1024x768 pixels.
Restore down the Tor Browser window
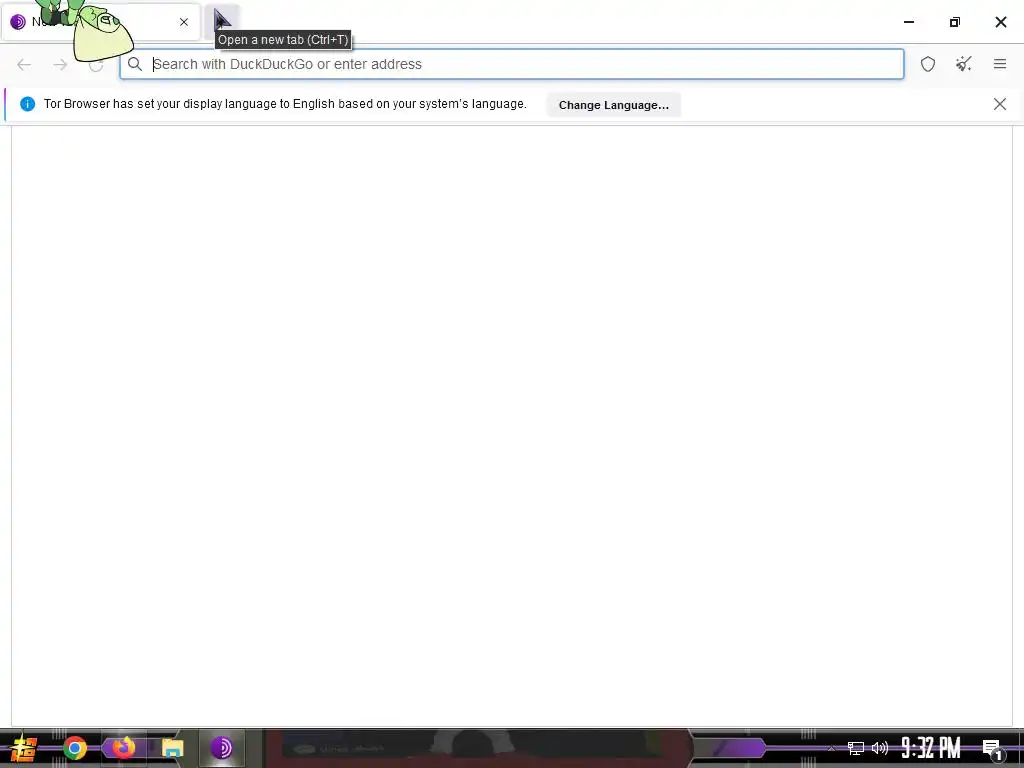(x=955, y=22)
